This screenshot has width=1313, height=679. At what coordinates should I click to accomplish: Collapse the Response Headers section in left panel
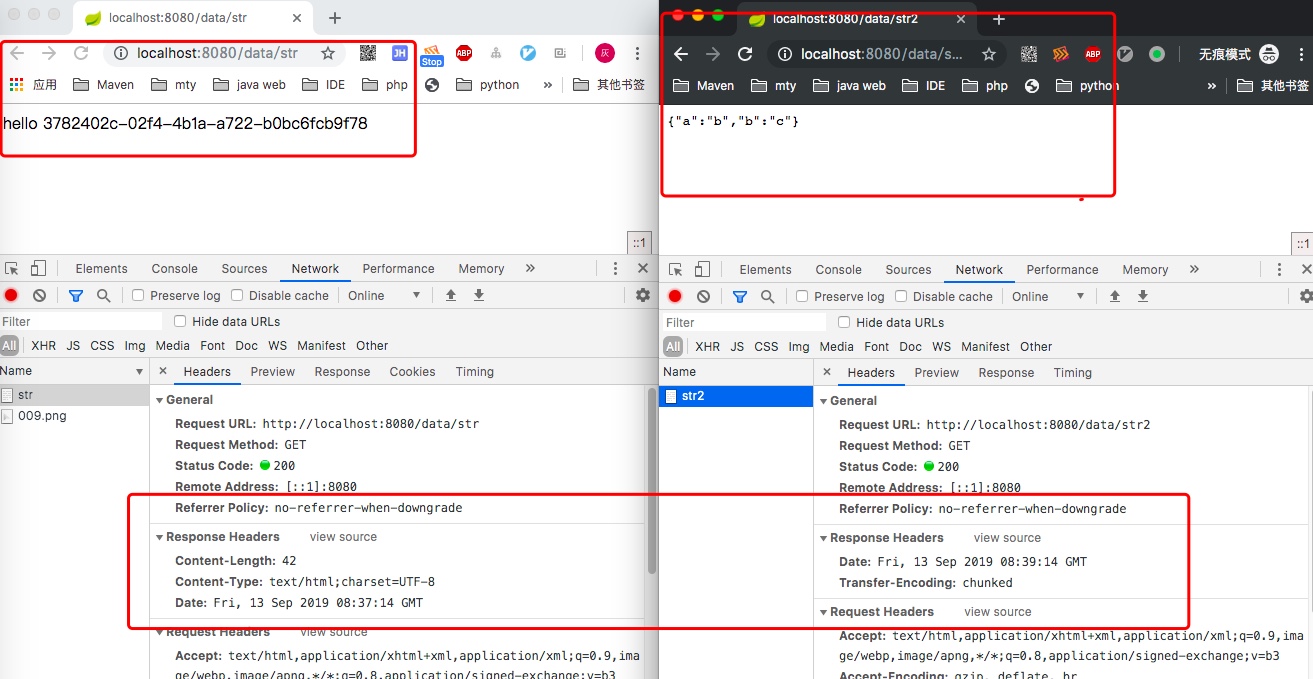[159, 537]
